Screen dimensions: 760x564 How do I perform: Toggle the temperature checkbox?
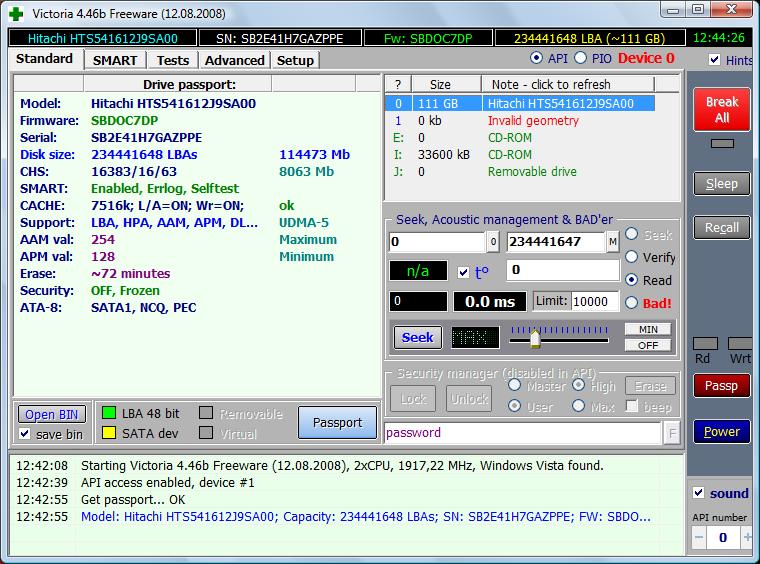point(463,272)
